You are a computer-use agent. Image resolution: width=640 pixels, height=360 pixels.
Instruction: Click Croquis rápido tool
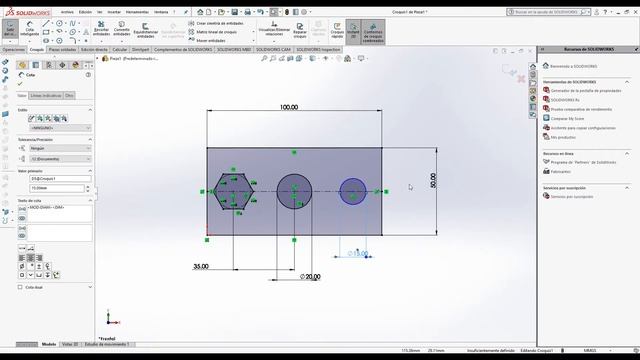click(337, 31)
